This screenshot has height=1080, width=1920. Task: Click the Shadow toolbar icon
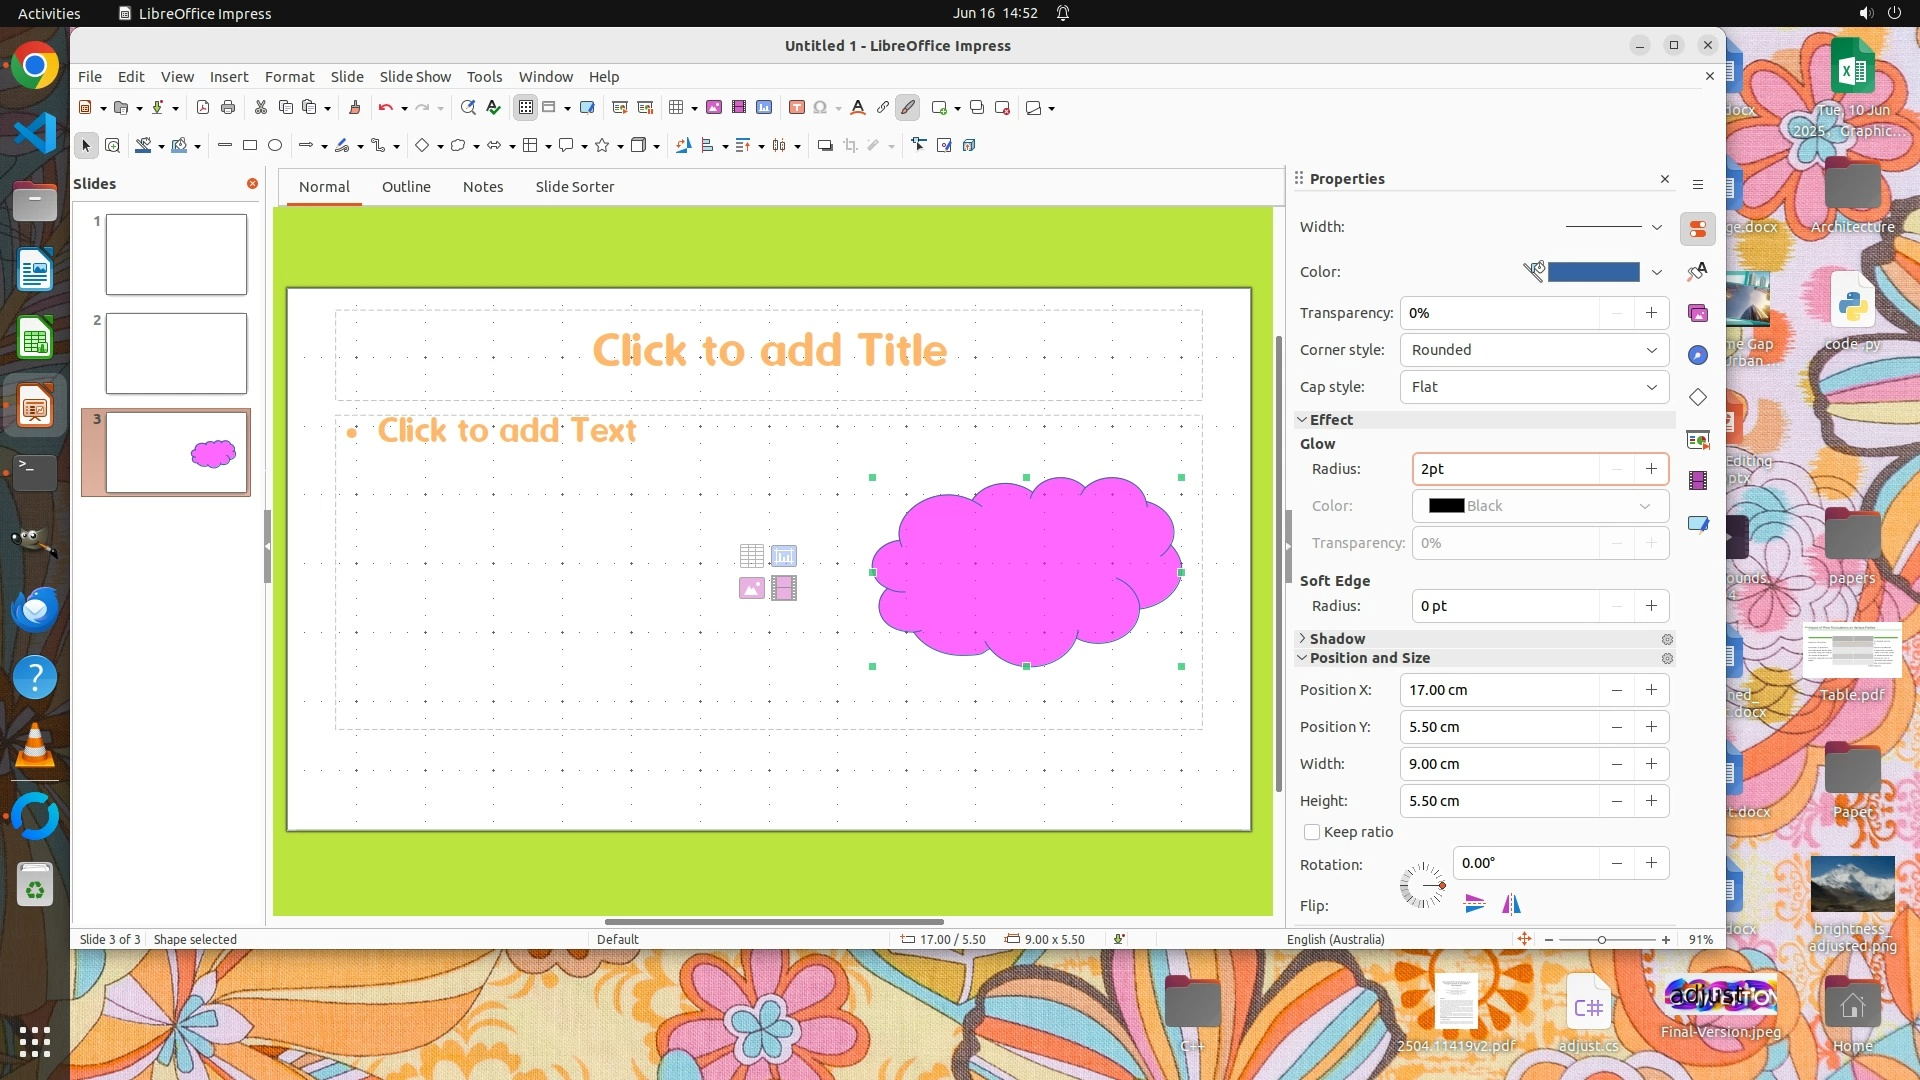coord(825,146)
